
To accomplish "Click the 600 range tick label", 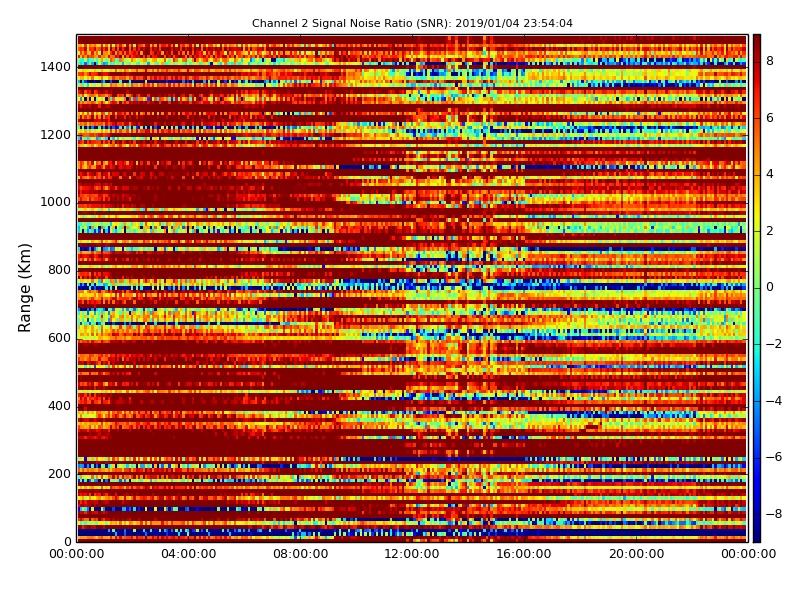I will click(59, 338).
